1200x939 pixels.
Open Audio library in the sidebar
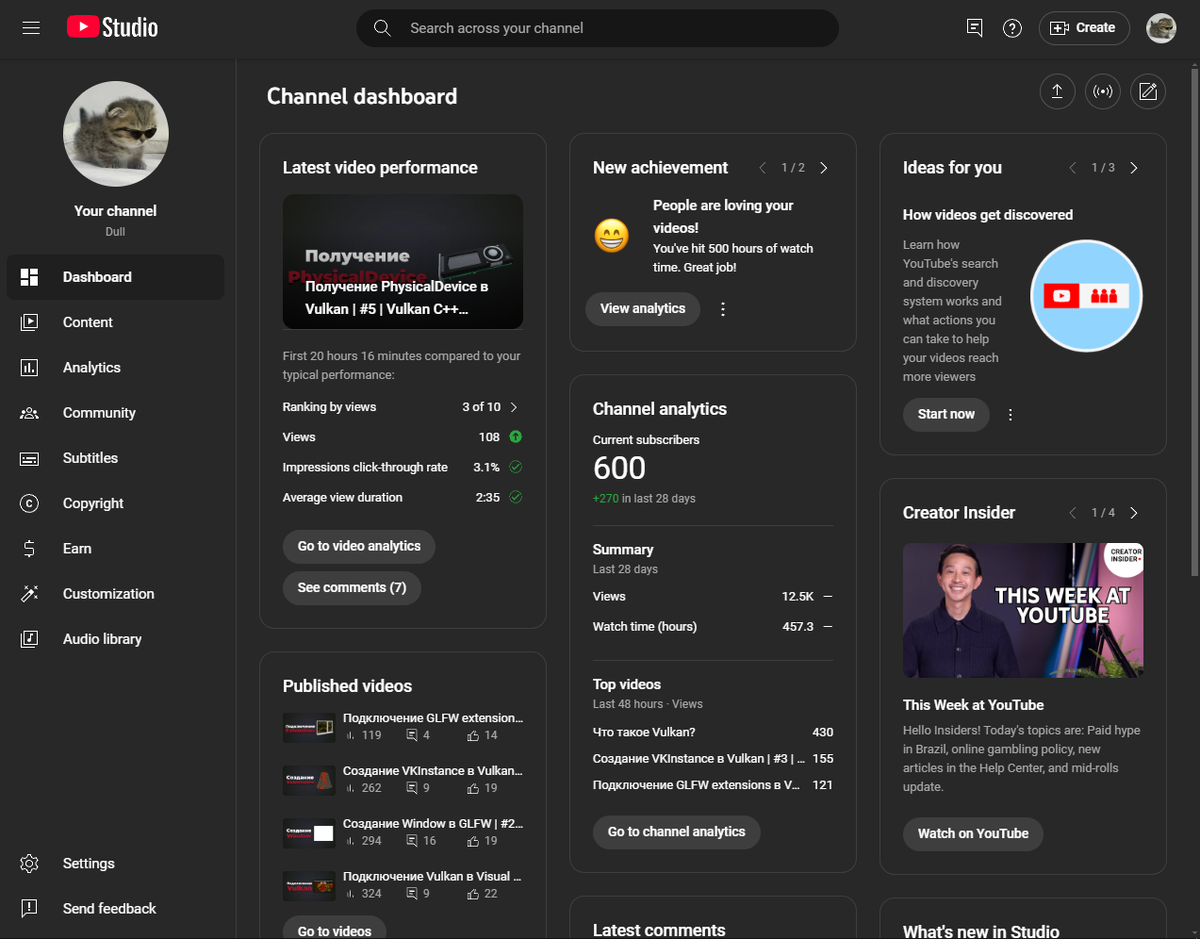(x=115, y=638)
